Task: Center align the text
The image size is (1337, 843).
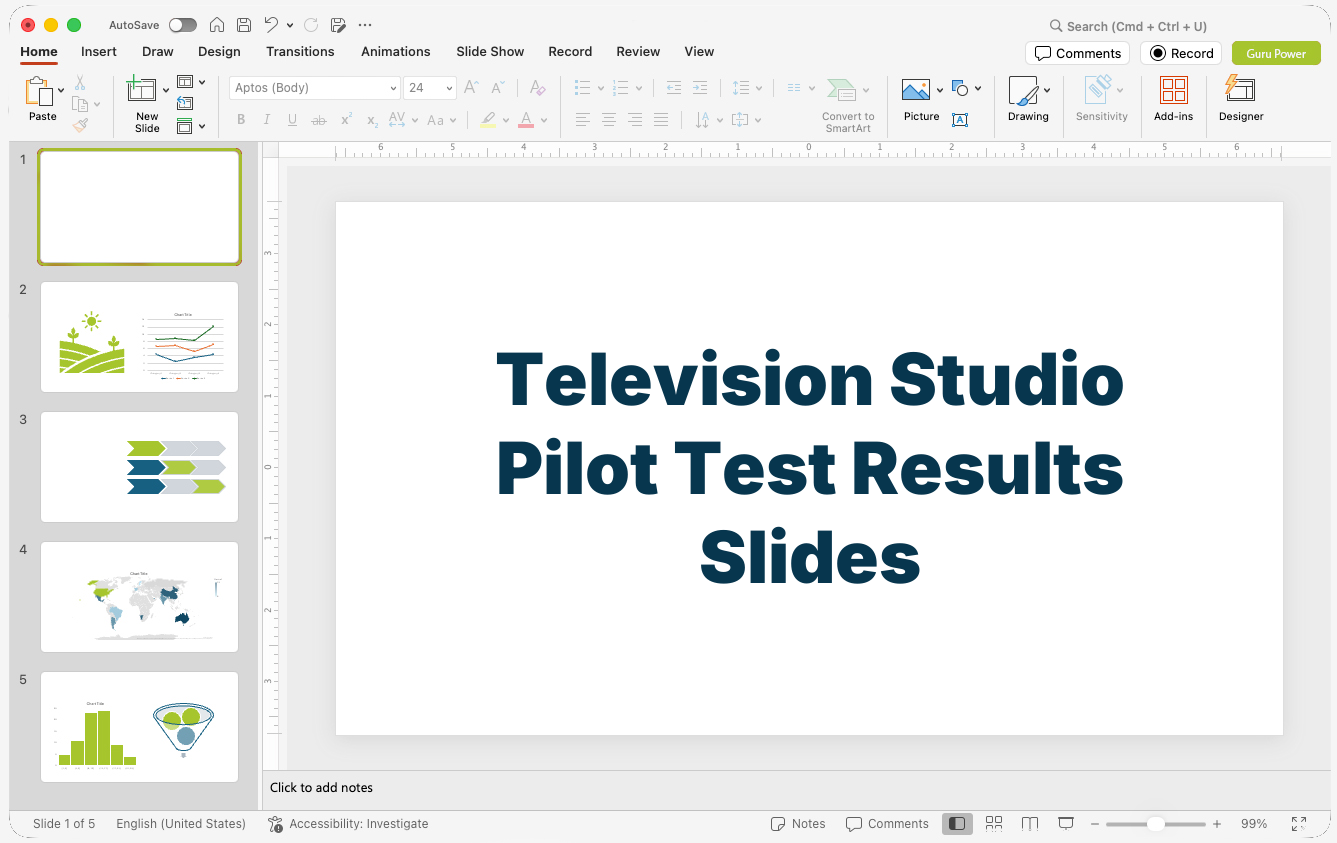Action: click(609, 120)
